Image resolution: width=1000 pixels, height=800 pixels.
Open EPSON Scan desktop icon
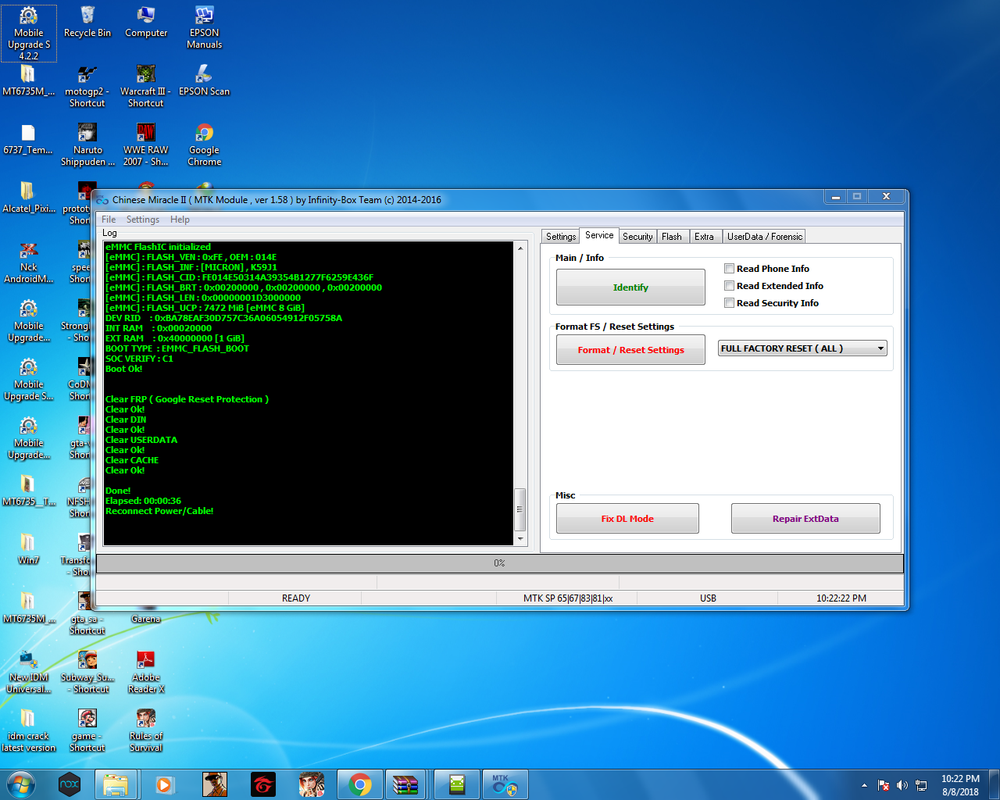[x=204, y=81]
